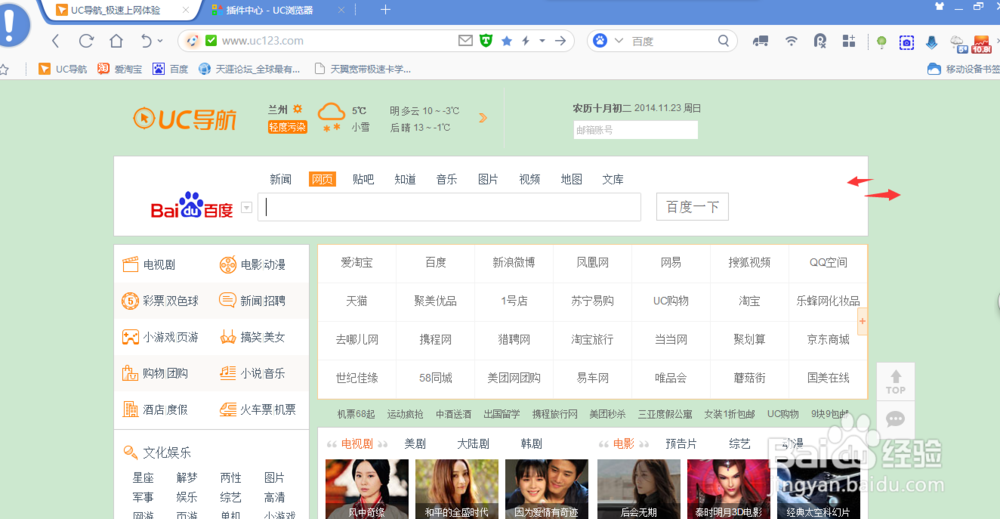Open the skin shirt icon in title bar
The height and width of the screenshot is (519, 1000).
pos(939,6)
